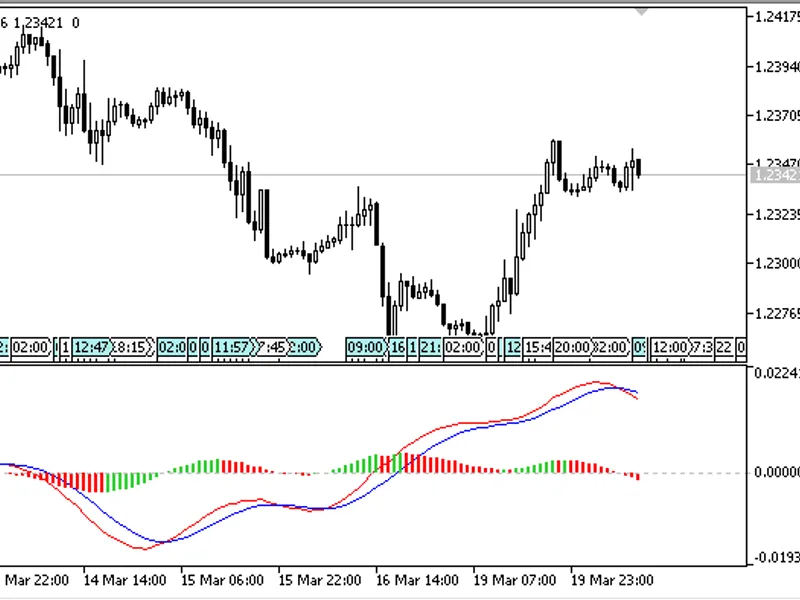800x600 pixels.
Task: Click the 14 Mar 14:00 date label
Action: coord(124,581)
